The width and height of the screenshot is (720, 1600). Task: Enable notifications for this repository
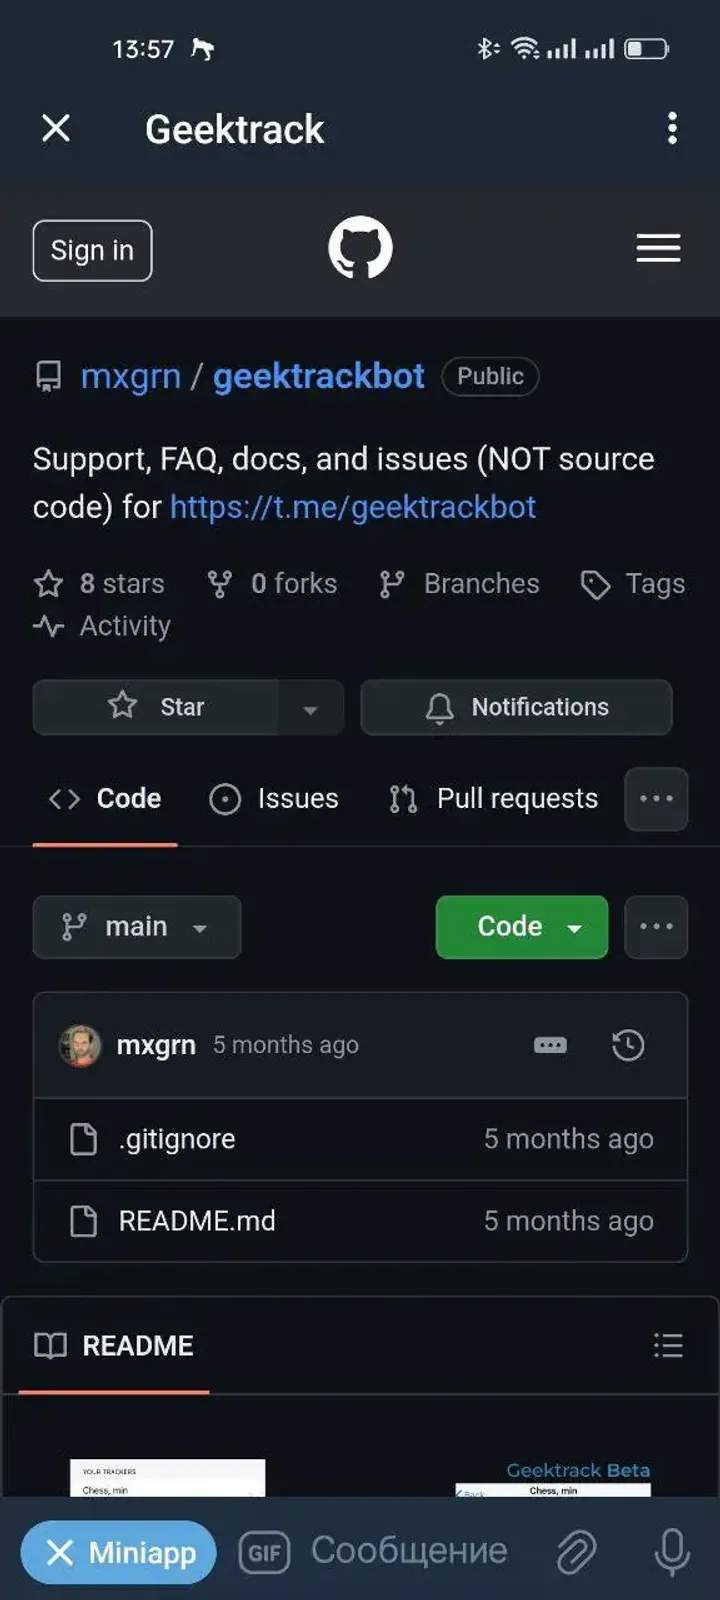click(x=516, y=707)
